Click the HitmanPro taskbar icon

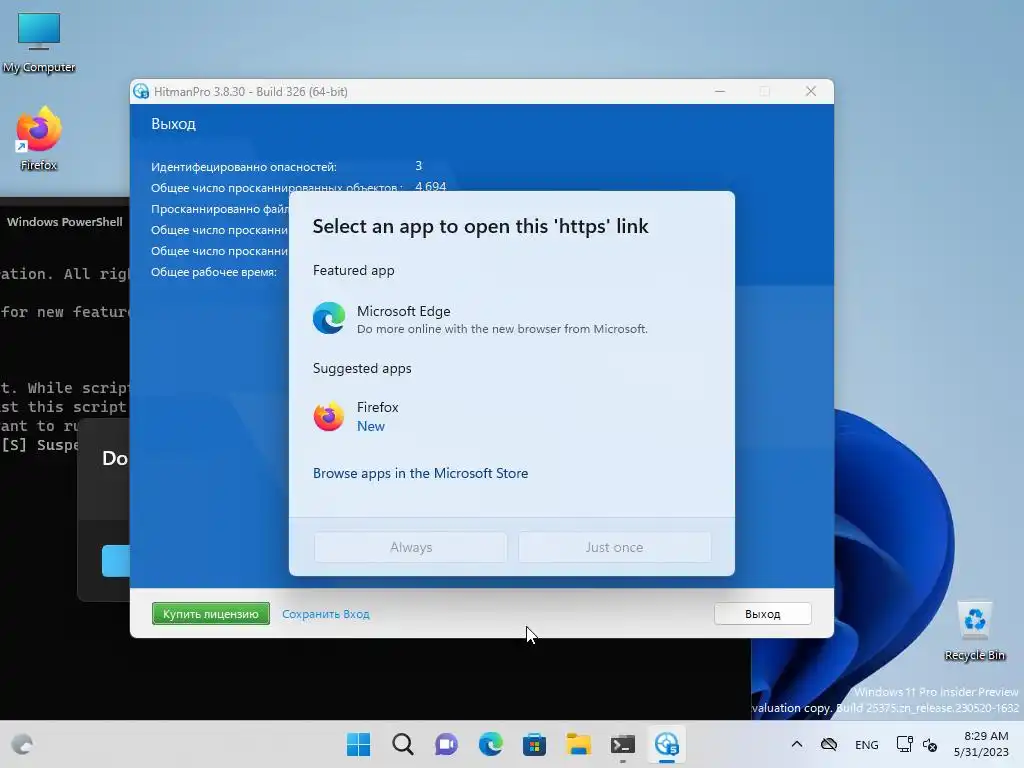point(667,744)
